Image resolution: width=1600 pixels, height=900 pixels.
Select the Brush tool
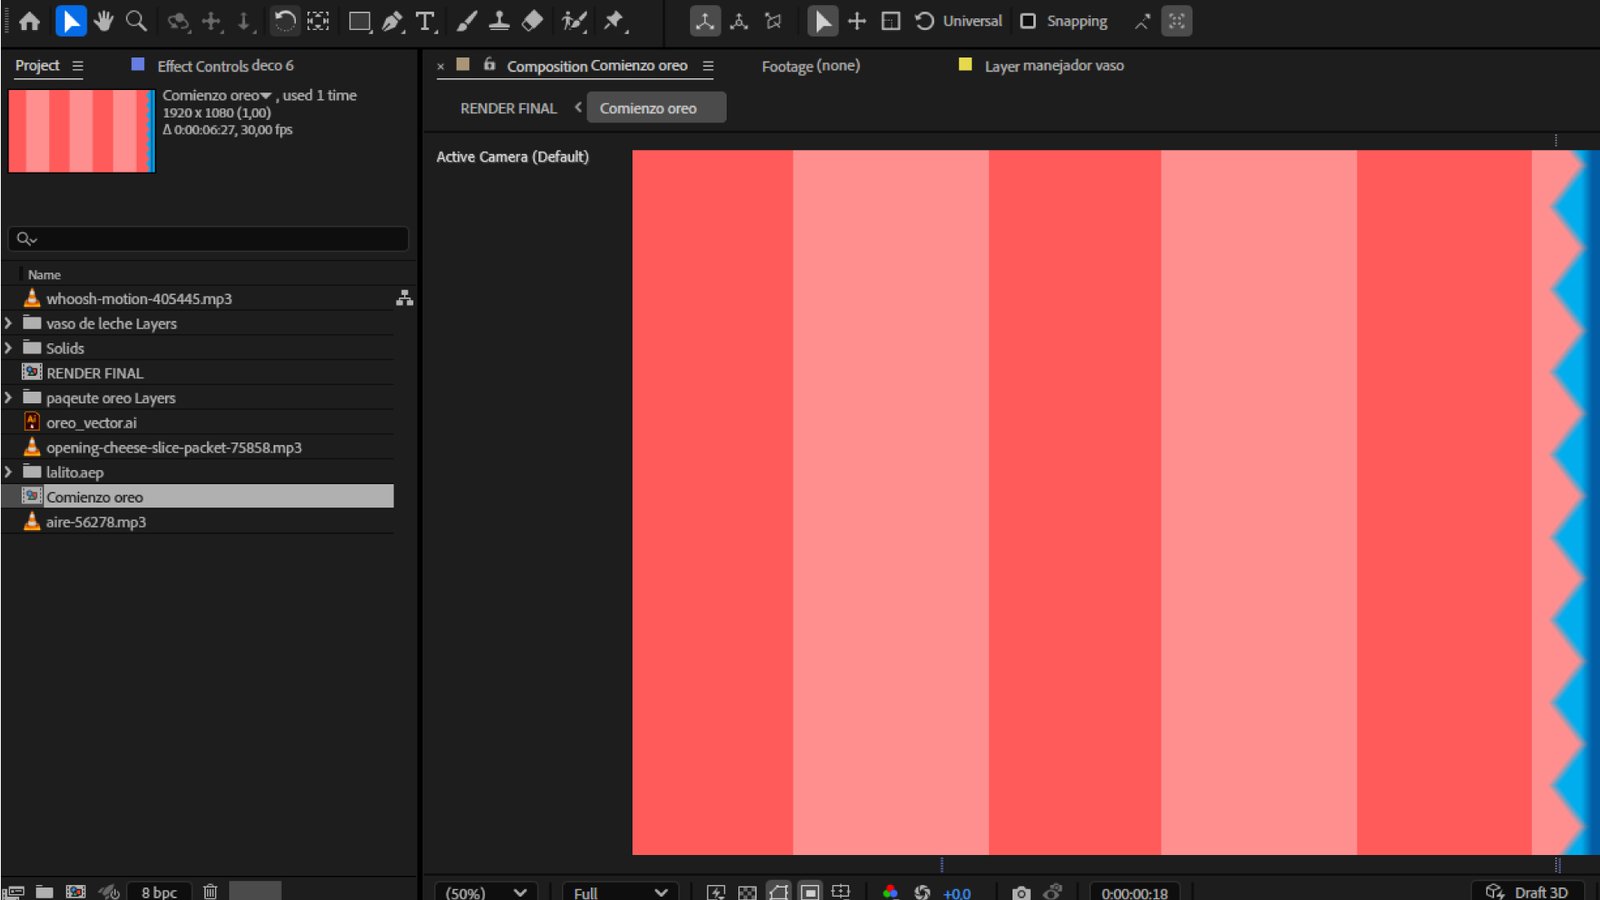[x=467, y=21]
